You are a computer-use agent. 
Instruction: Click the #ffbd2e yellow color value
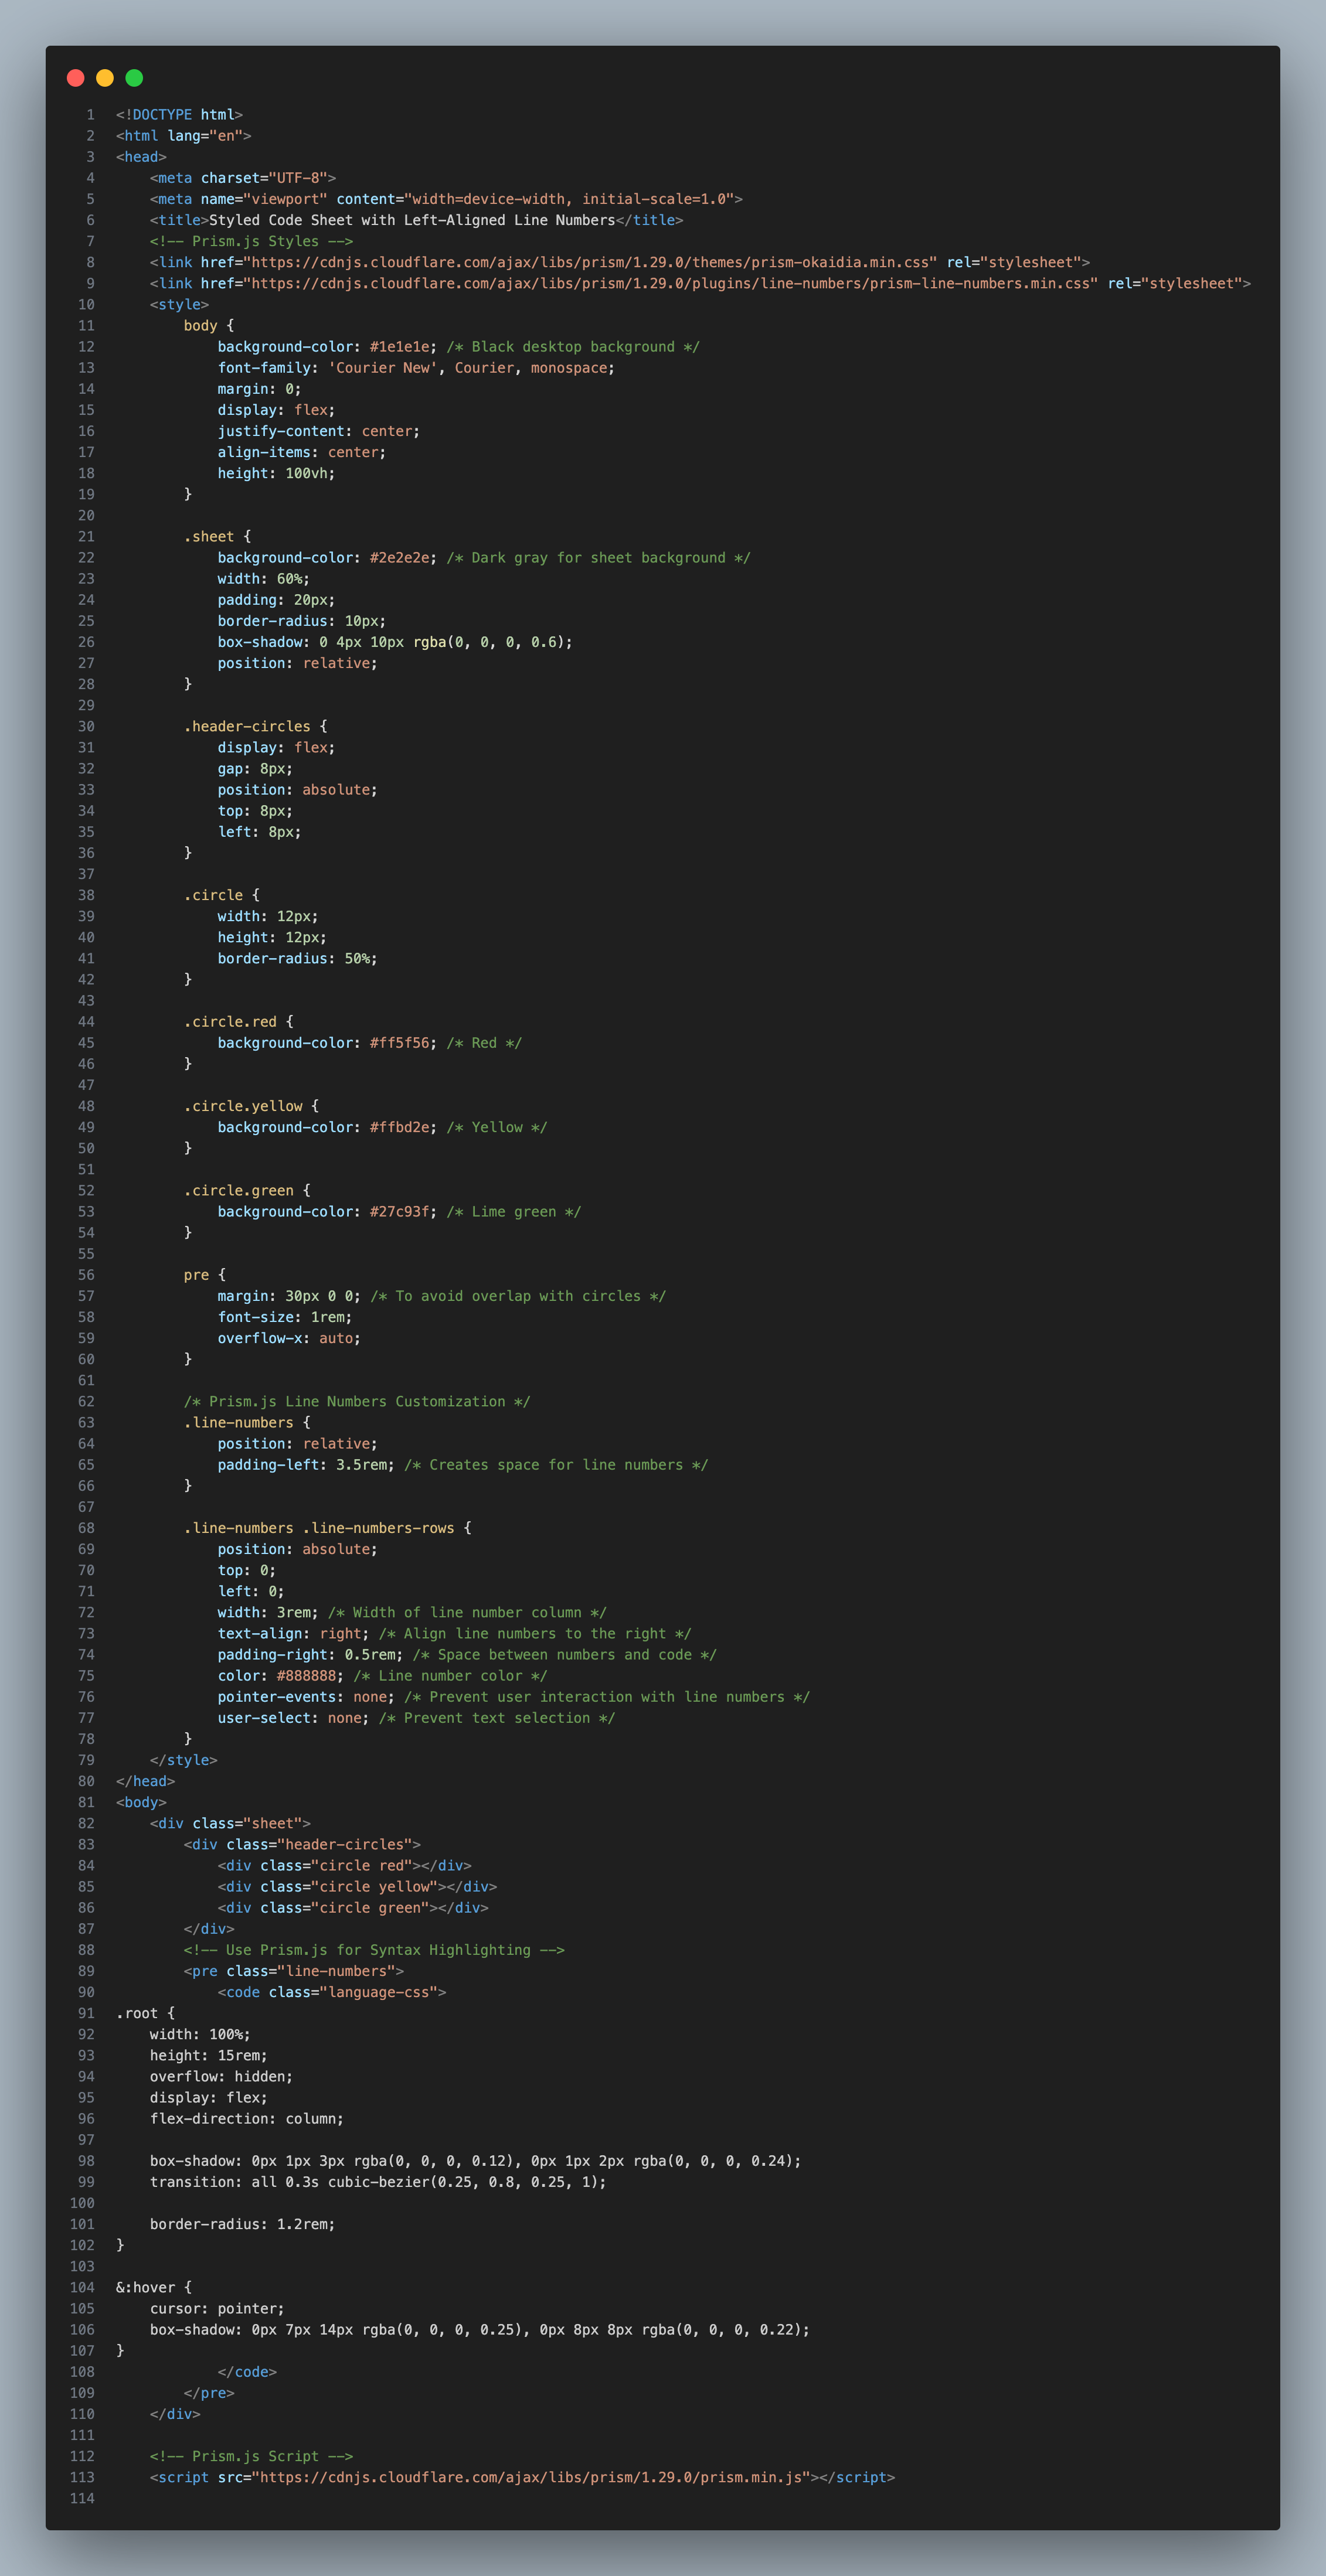(x=399, y=1127)
